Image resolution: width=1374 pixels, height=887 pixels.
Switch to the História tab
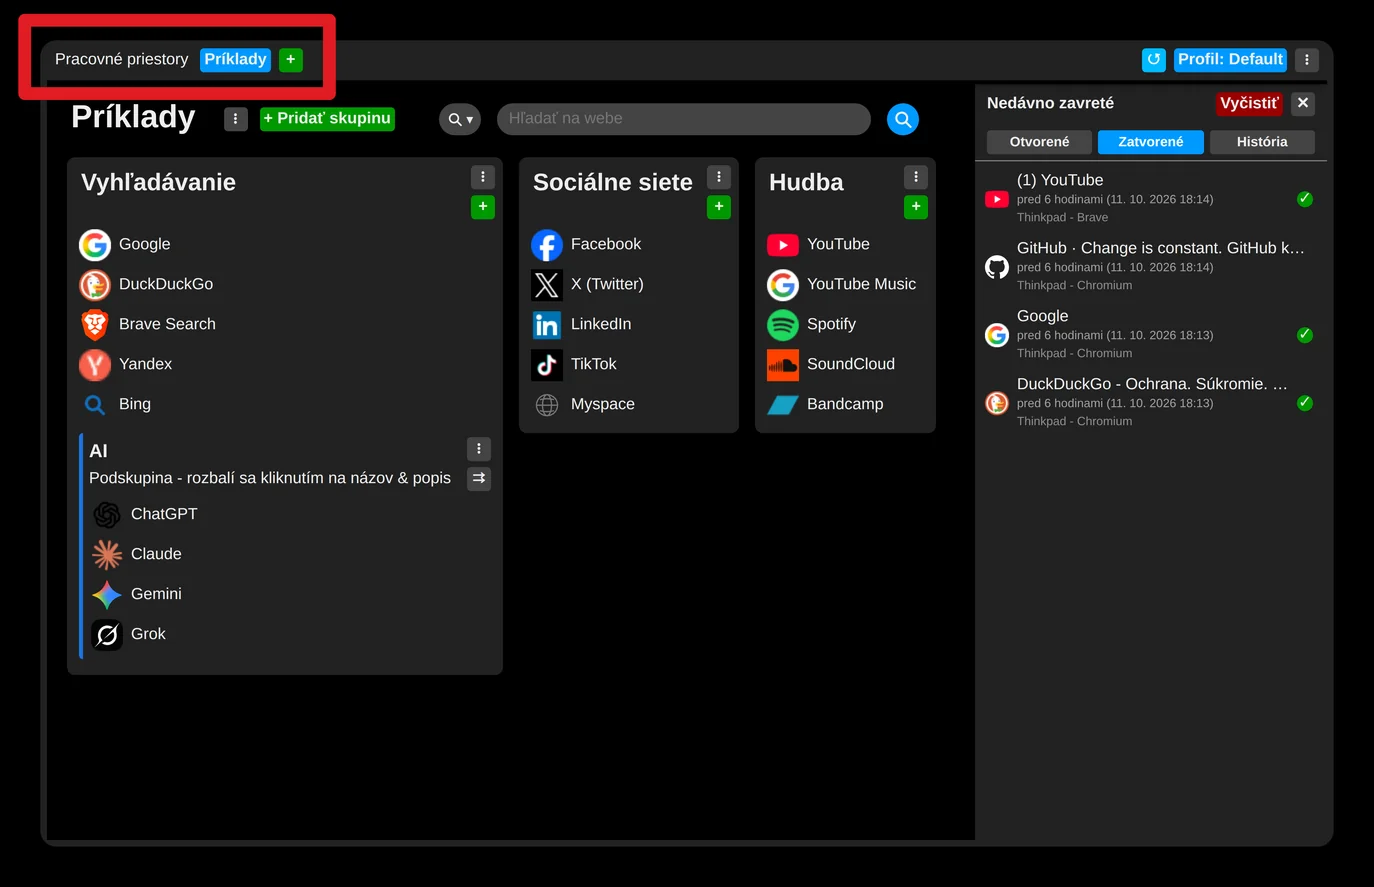pyautogui.click(x=1262, y=142)
